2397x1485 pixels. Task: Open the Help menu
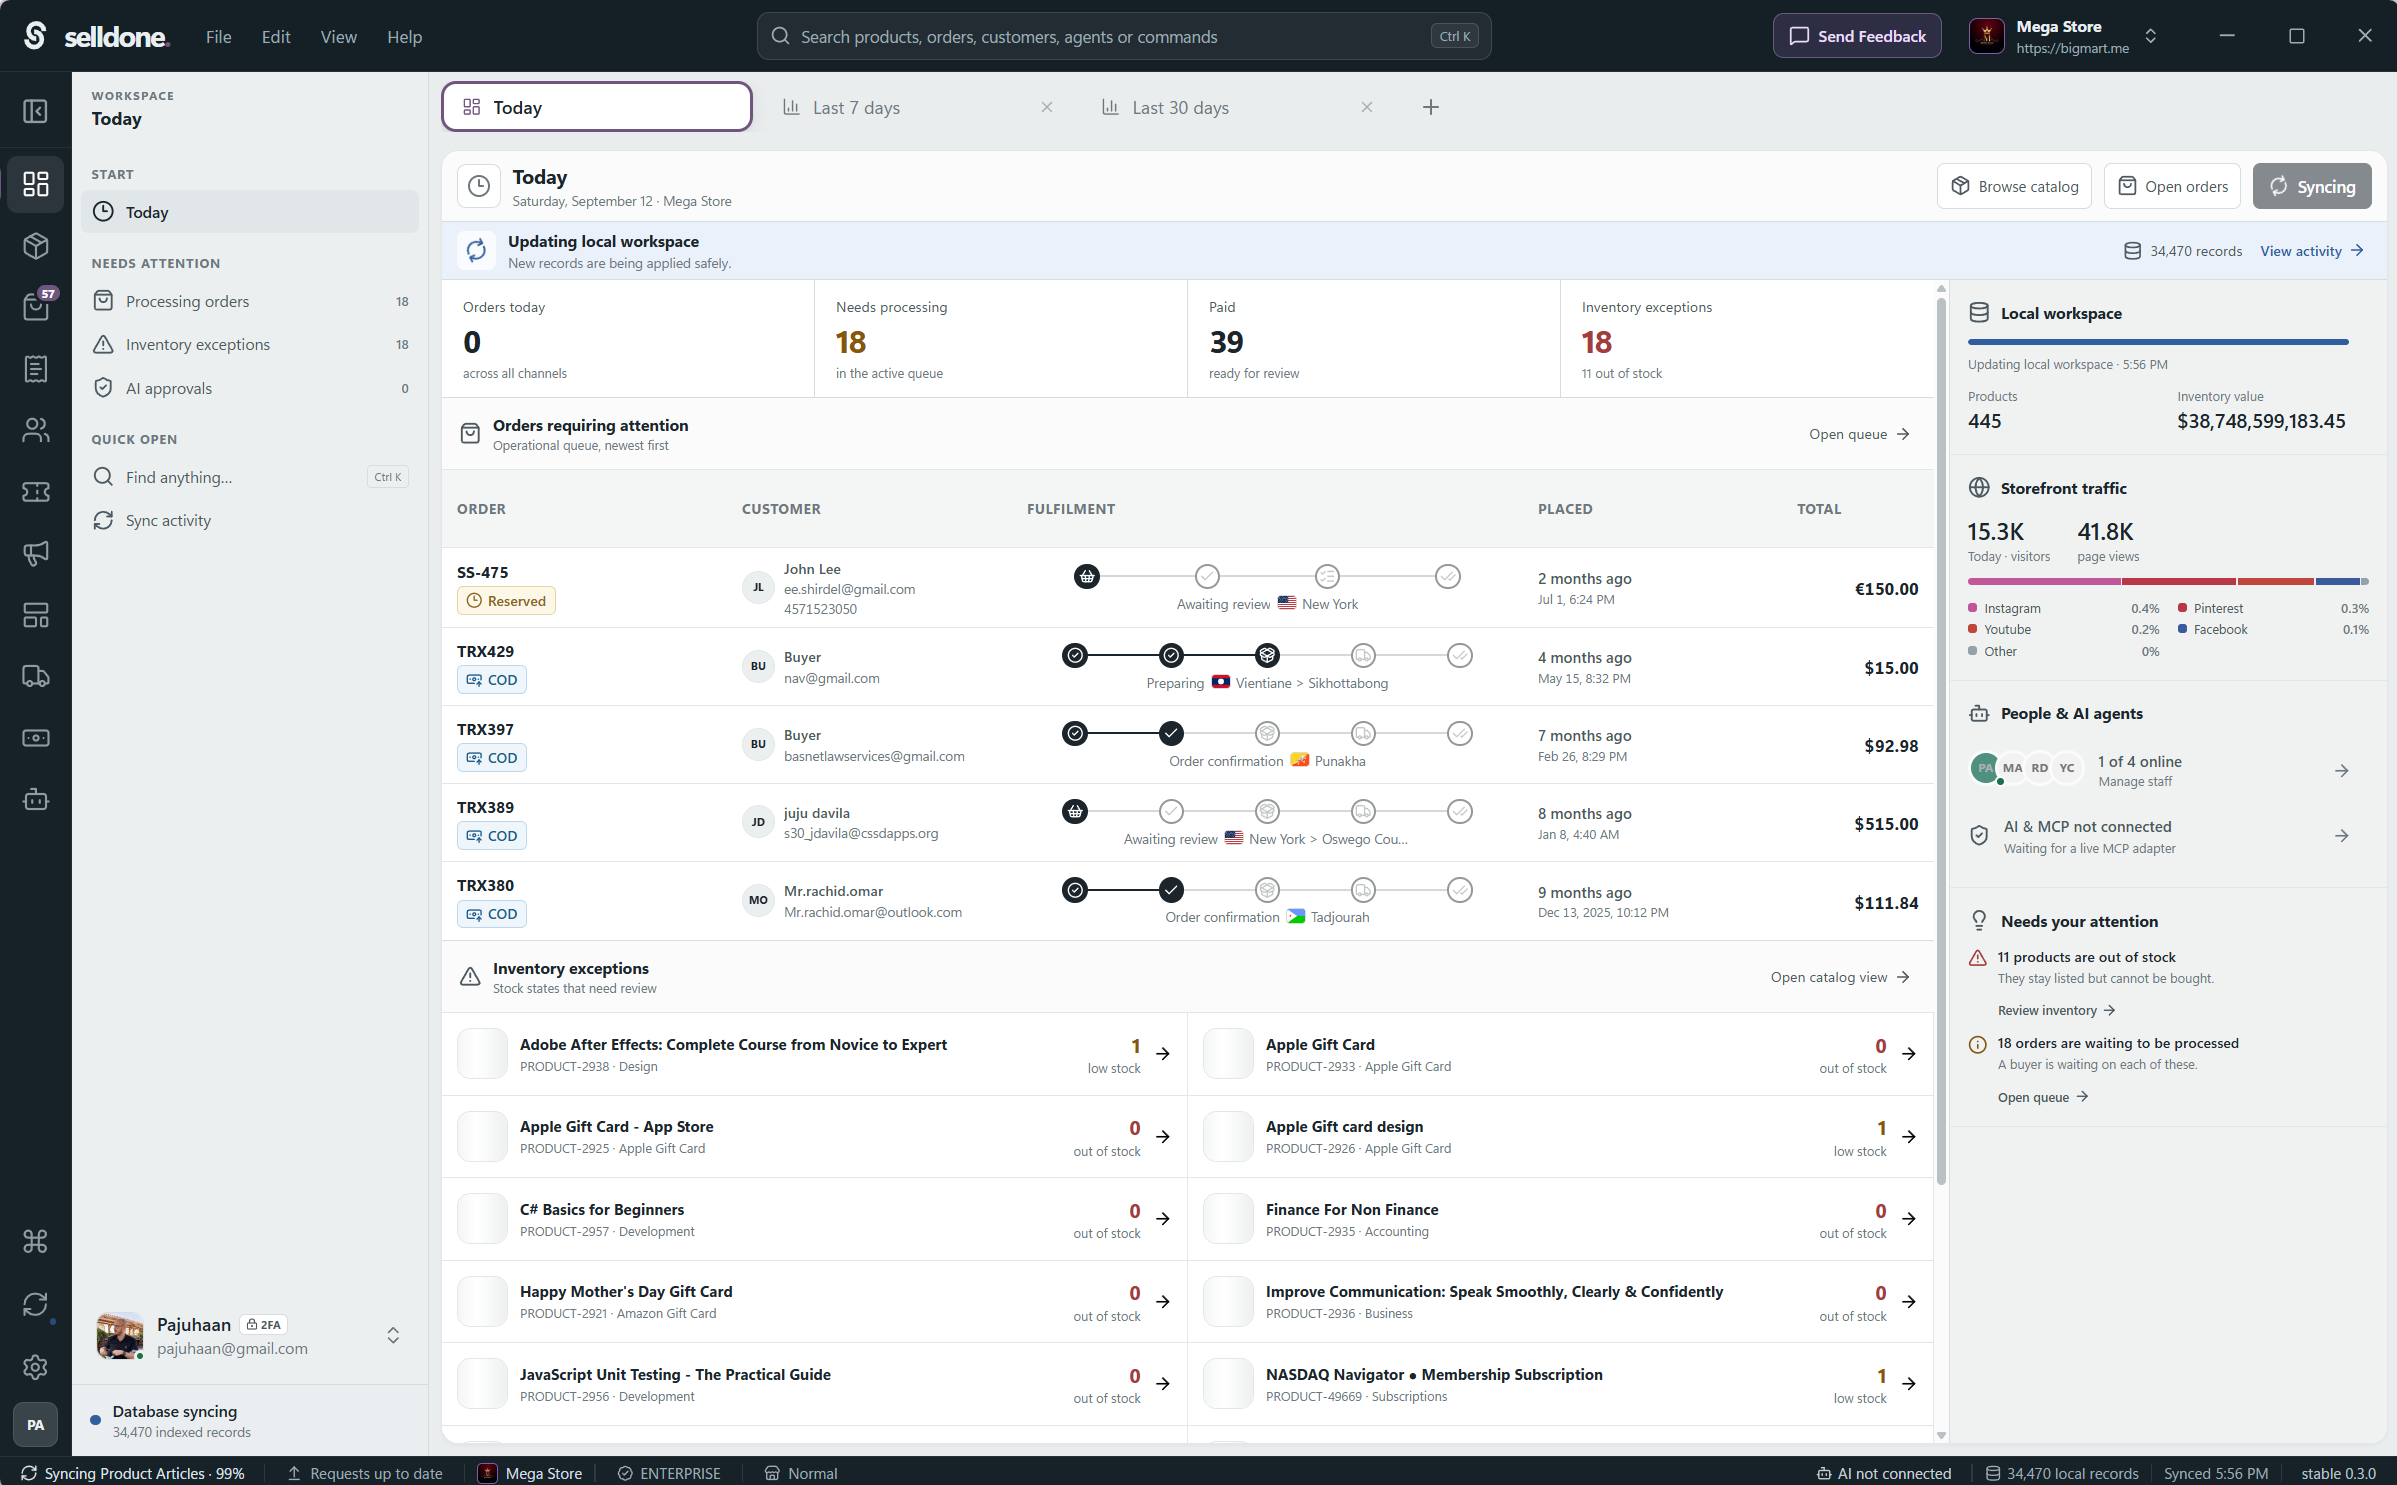click(x=404, y=37)
